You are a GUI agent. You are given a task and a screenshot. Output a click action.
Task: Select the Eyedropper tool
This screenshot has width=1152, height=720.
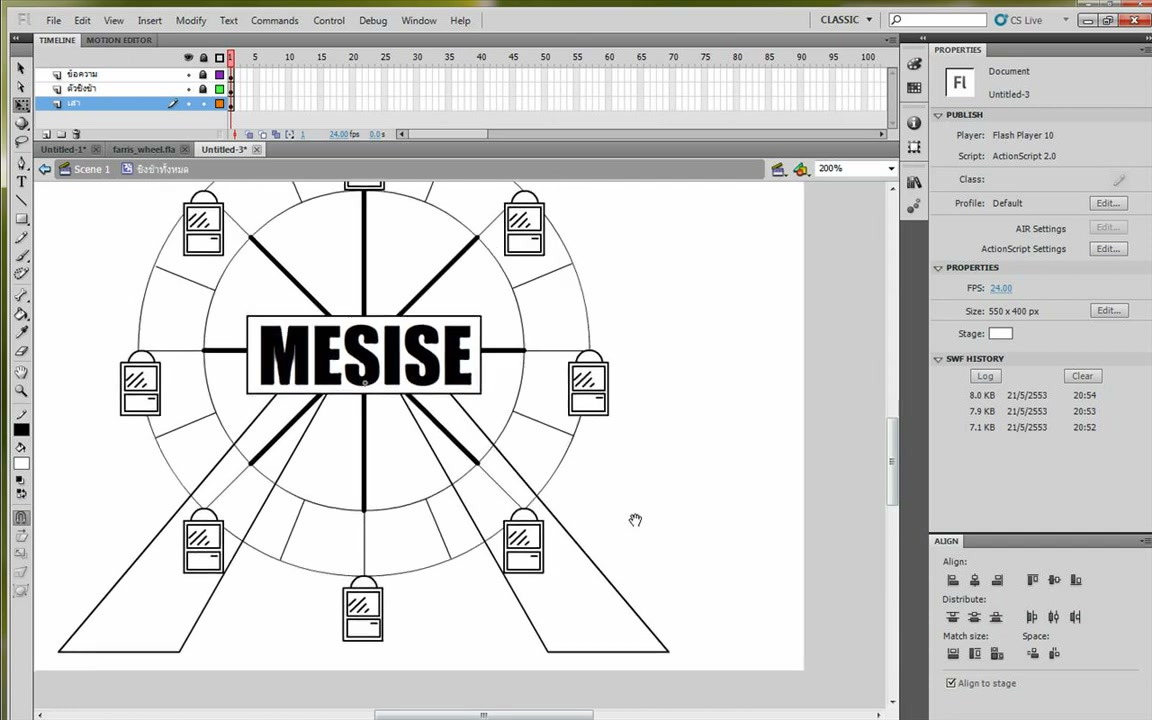pos(21,333)
